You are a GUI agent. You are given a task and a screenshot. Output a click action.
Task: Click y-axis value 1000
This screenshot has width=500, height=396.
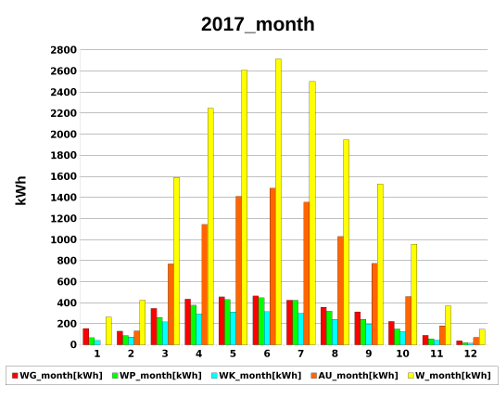[63, 240]
